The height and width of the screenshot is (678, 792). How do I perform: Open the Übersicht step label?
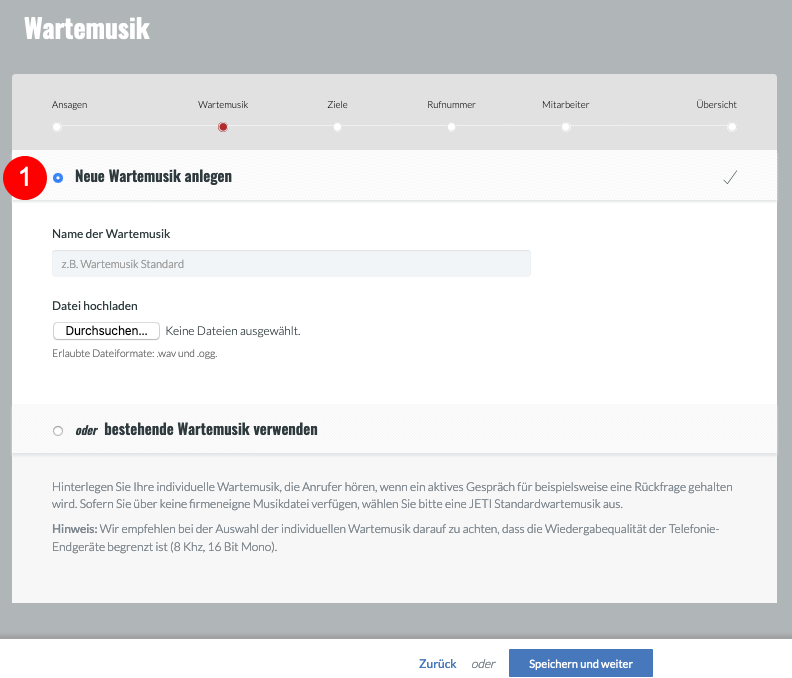click(x=716, y=105)
